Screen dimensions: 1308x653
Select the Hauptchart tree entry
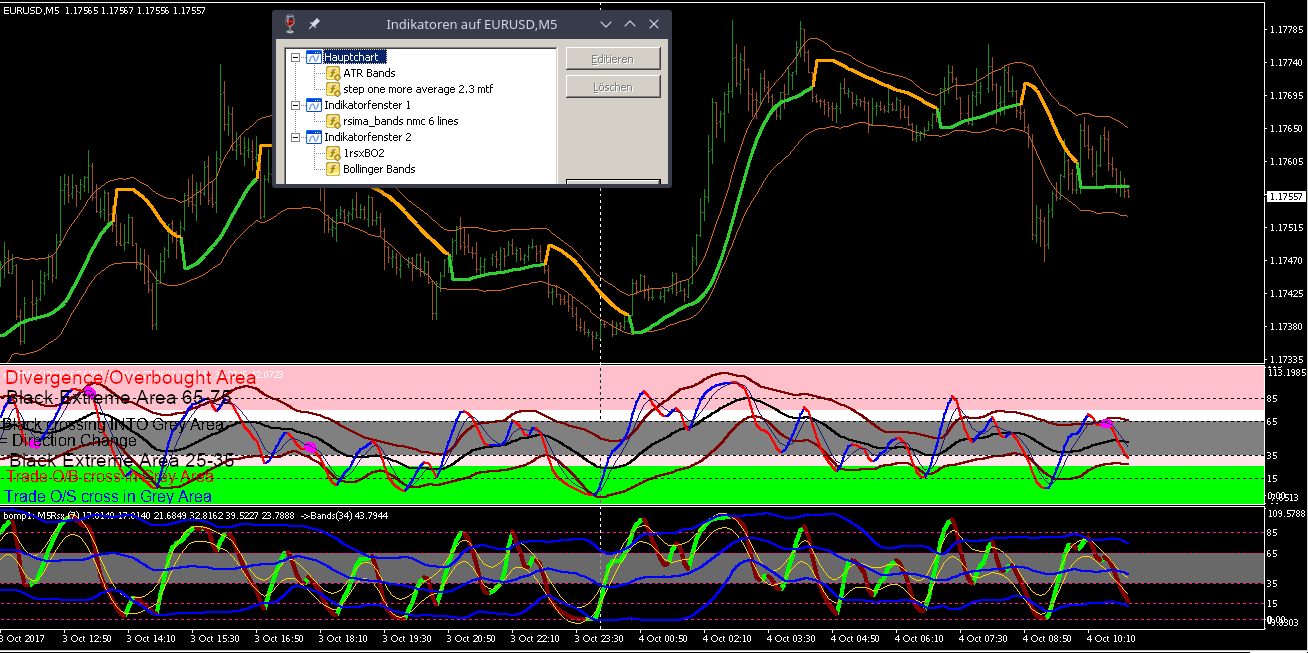pos(353,57)
